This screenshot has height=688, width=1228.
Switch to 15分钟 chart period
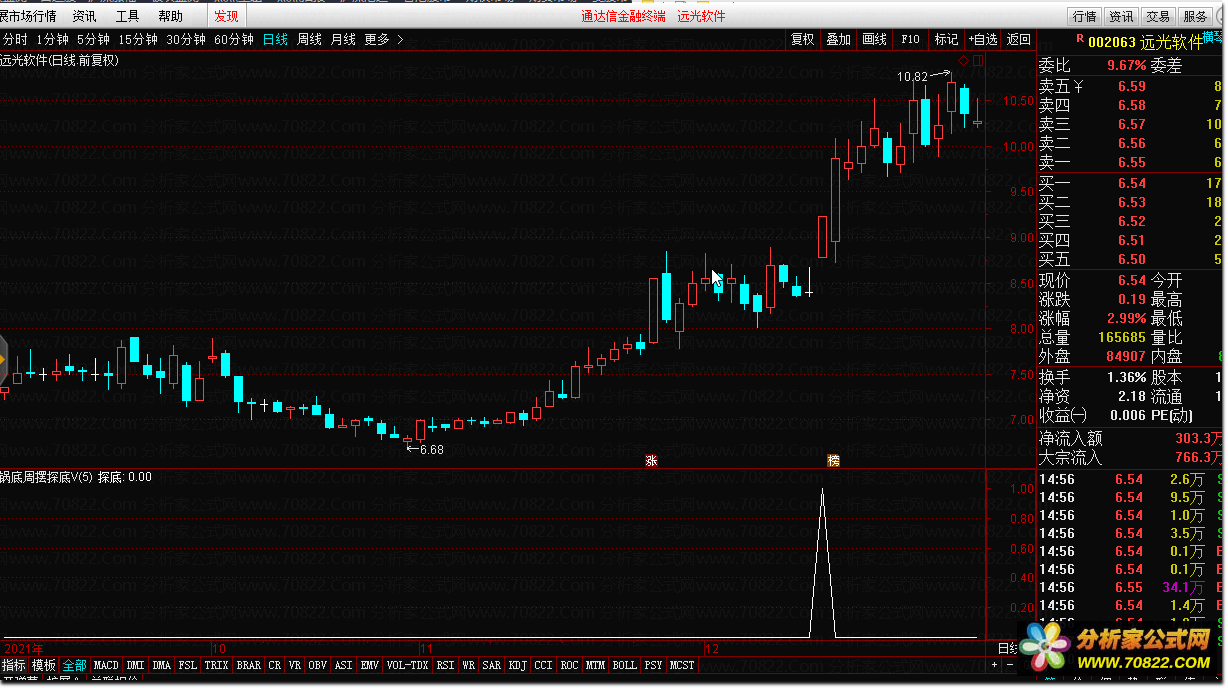tap(138, 40)
